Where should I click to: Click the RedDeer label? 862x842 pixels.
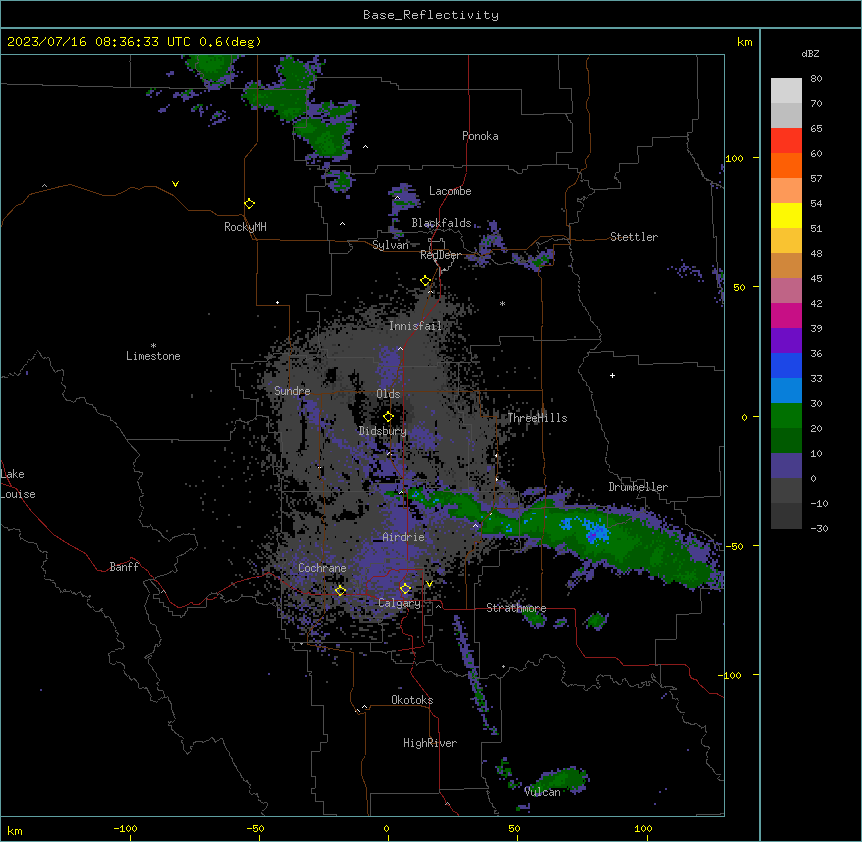coord(440,255)
